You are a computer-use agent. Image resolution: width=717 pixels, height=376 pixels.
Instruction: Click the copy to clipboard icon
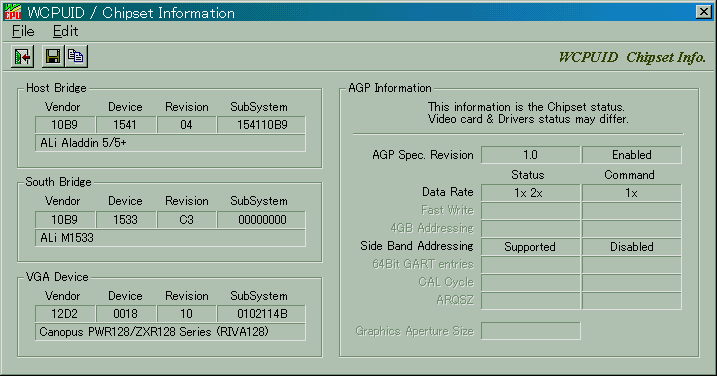76,57
